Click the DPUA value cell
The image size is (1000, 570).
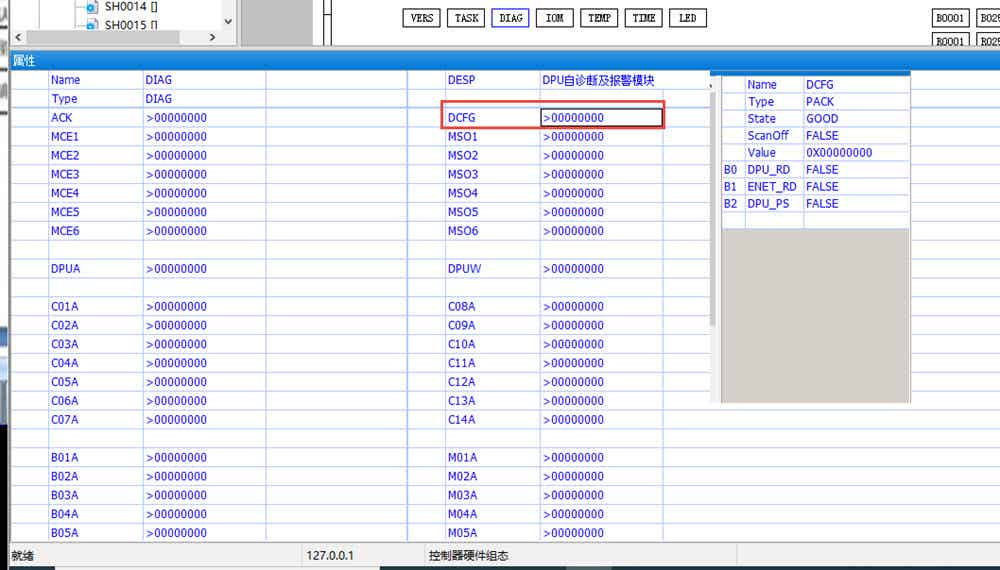[x=204, y=268]
